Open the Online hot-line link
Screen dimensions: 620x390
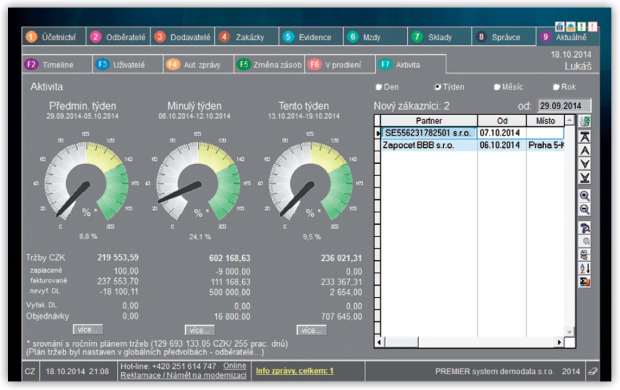click(234, 366)
